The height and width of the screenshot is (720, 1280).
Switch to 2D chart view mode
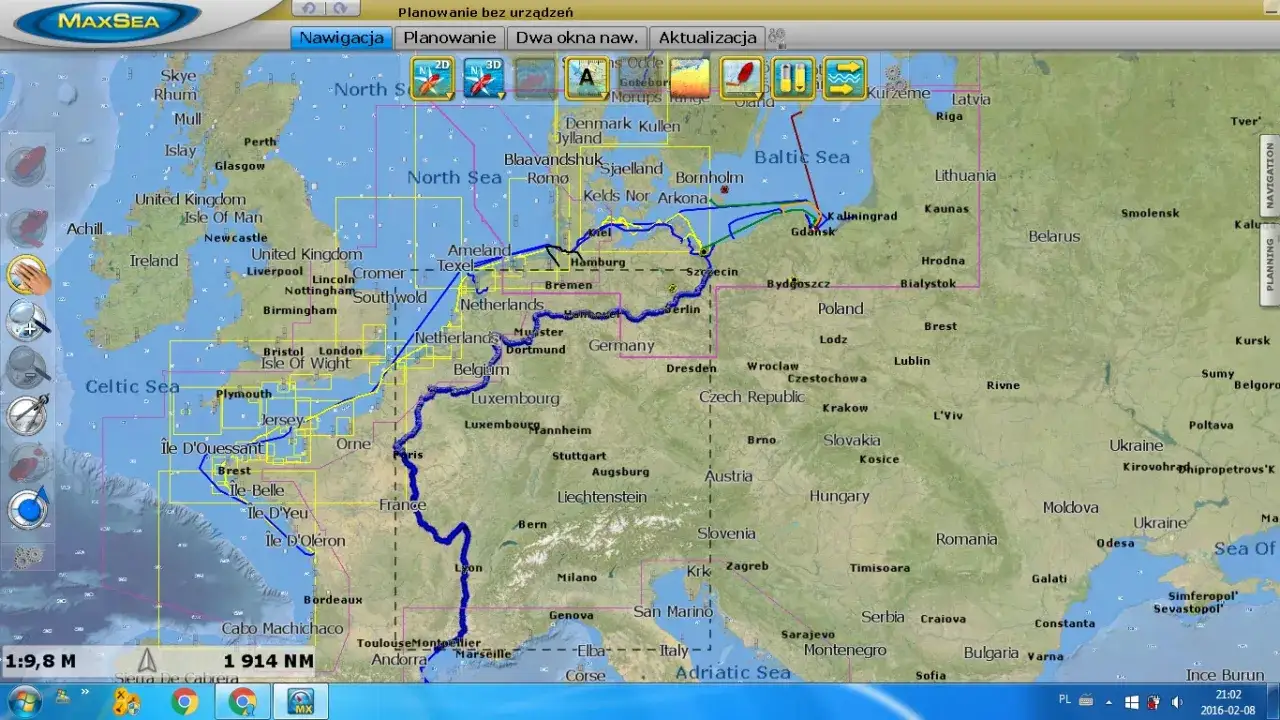433,78
